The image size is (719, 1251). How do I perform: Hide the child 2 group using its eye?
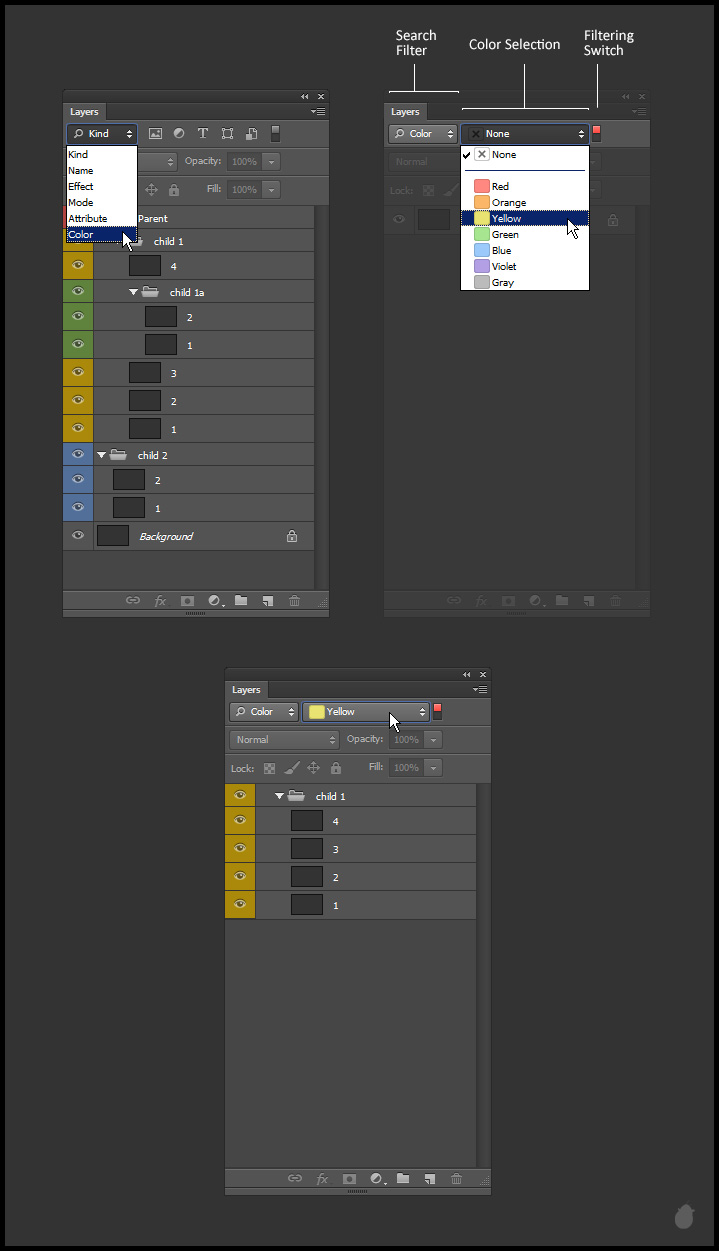(x=78, y=454)
